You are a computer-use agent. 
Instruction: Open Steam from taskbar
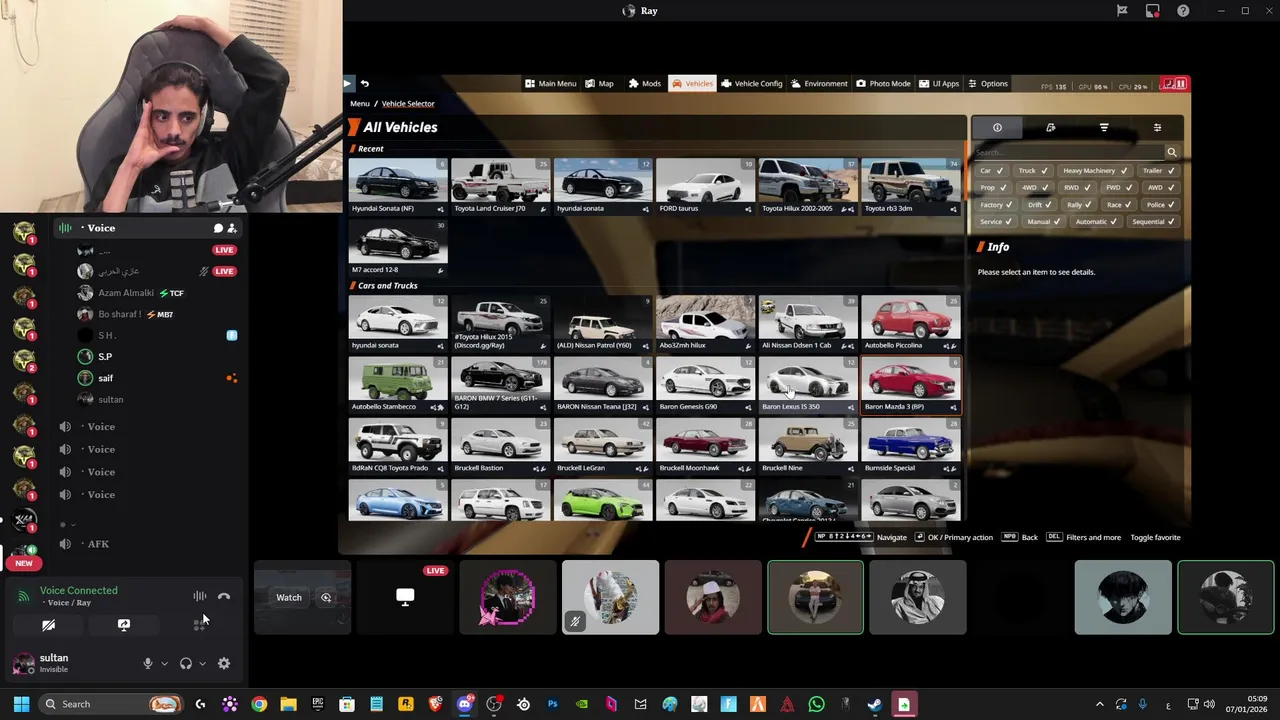click(x=875, y=704)
